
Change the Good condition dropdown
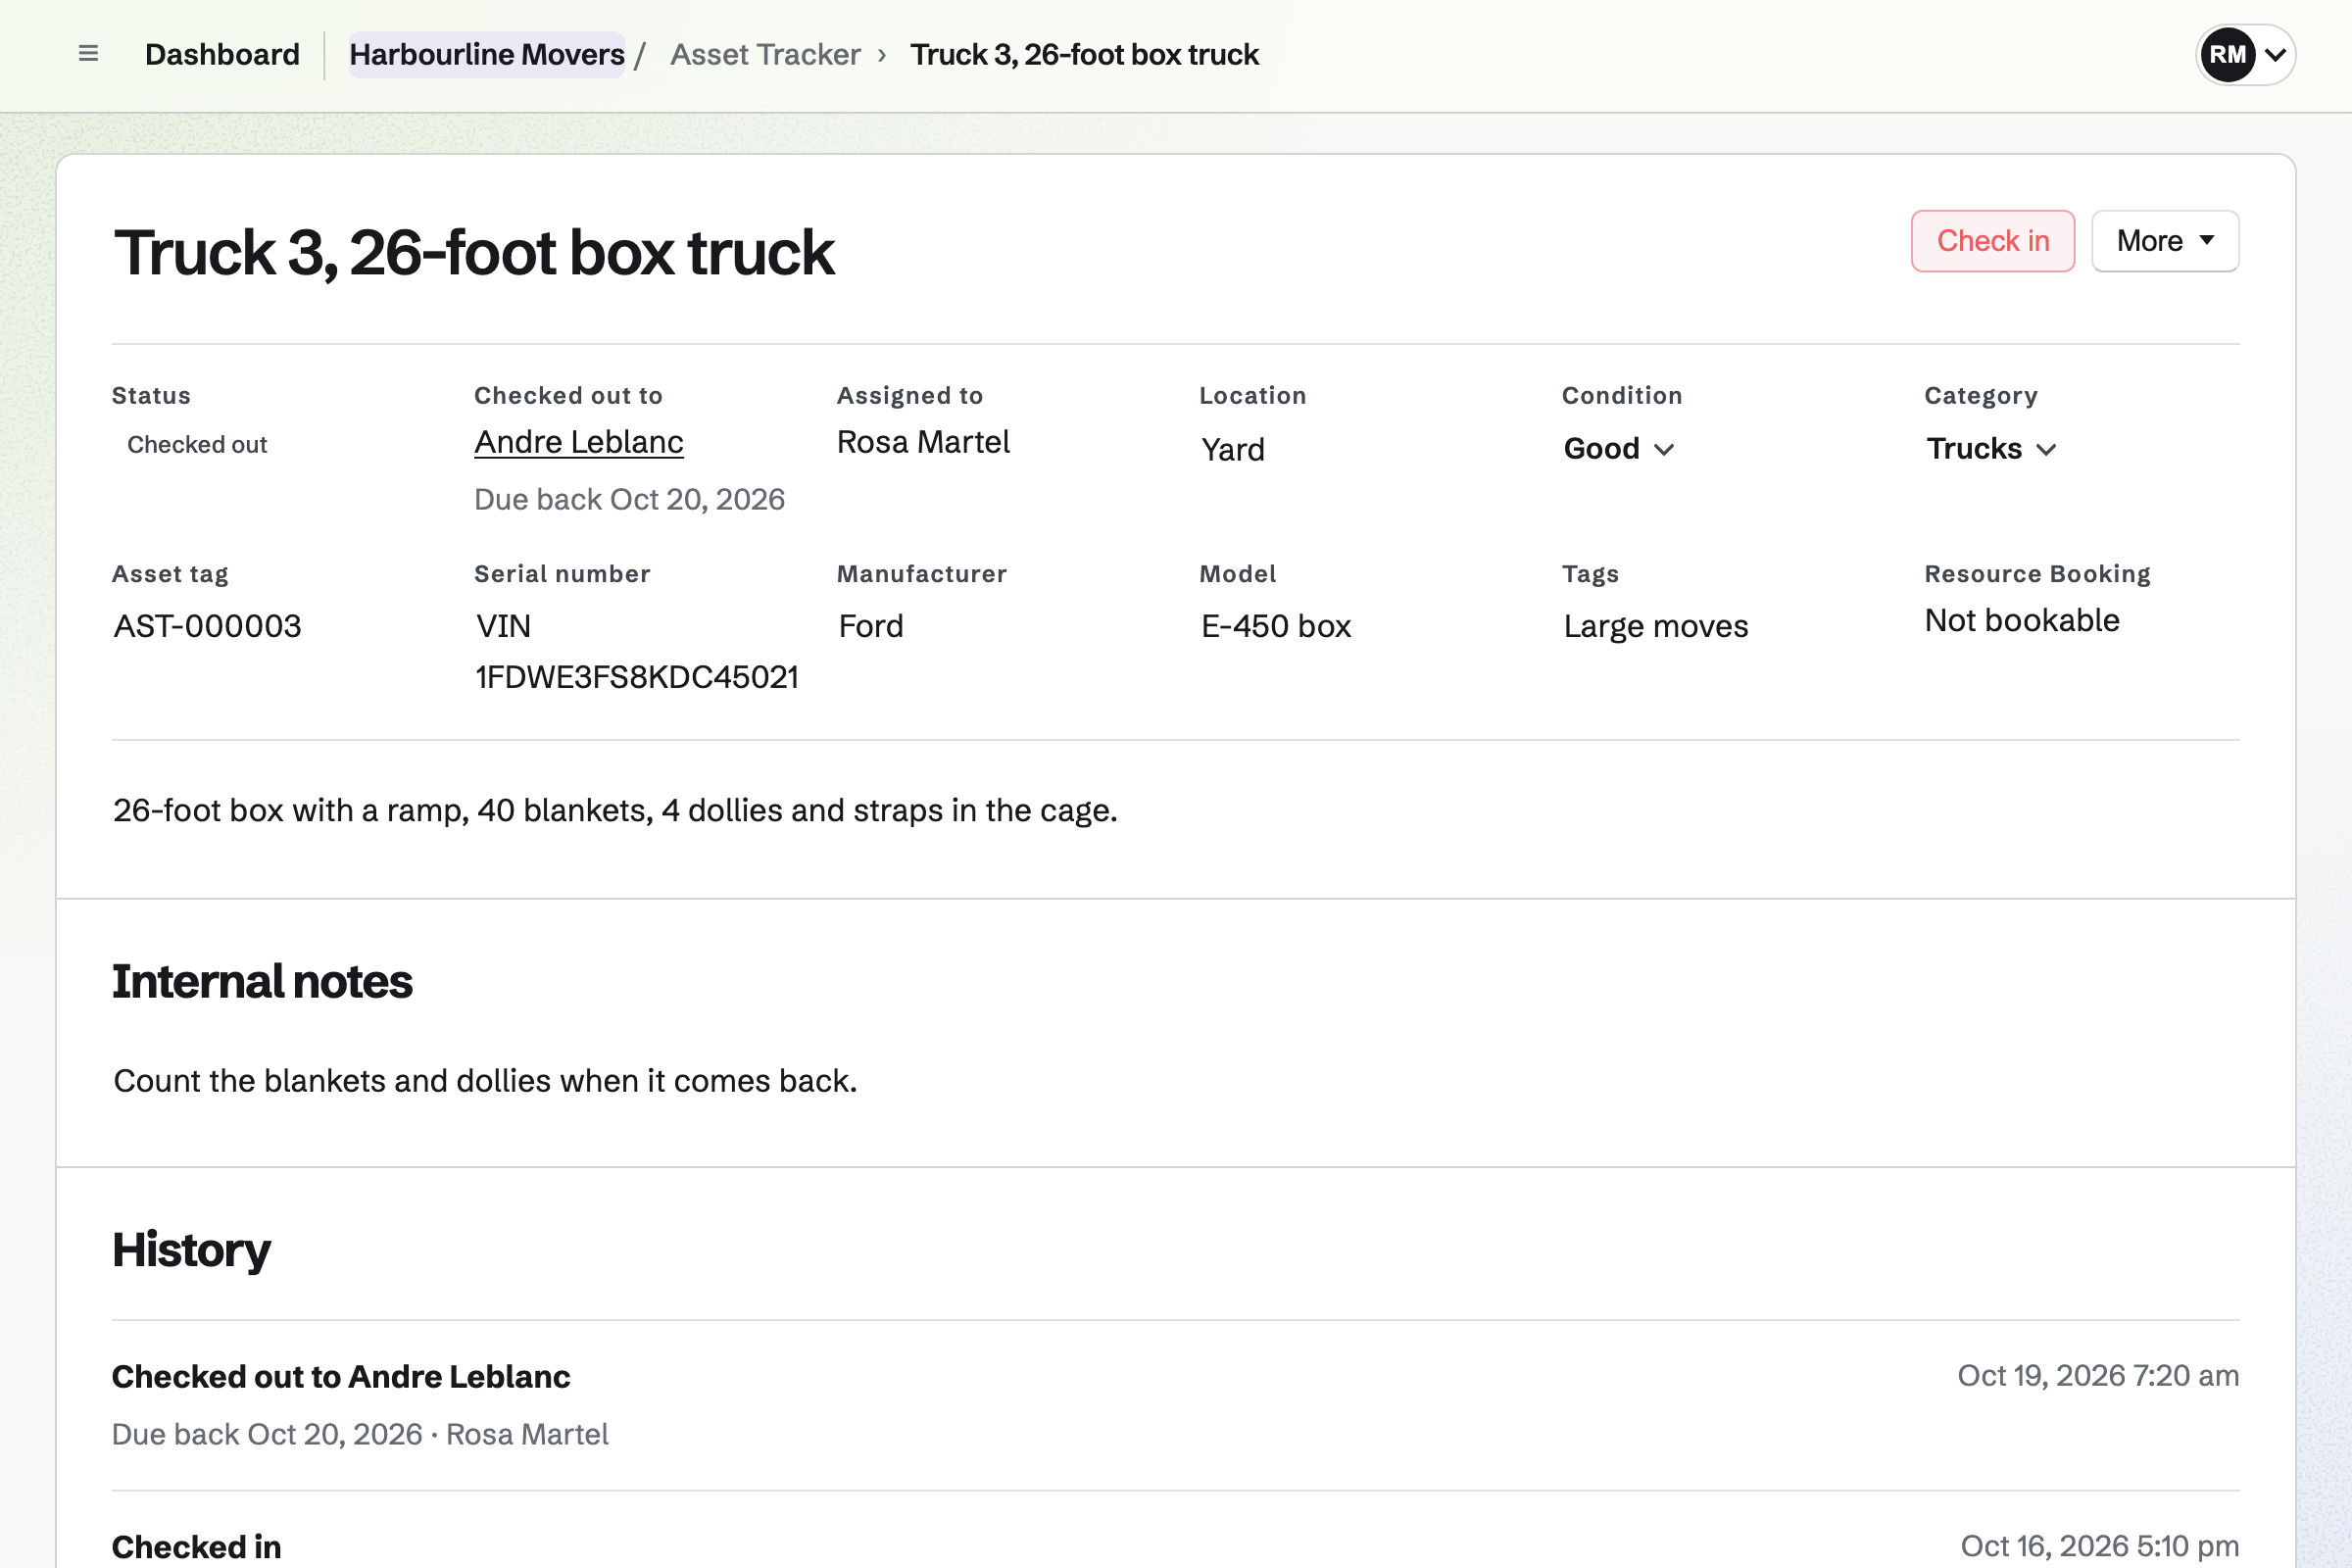pyautogui.click(x=1618, y=449)
